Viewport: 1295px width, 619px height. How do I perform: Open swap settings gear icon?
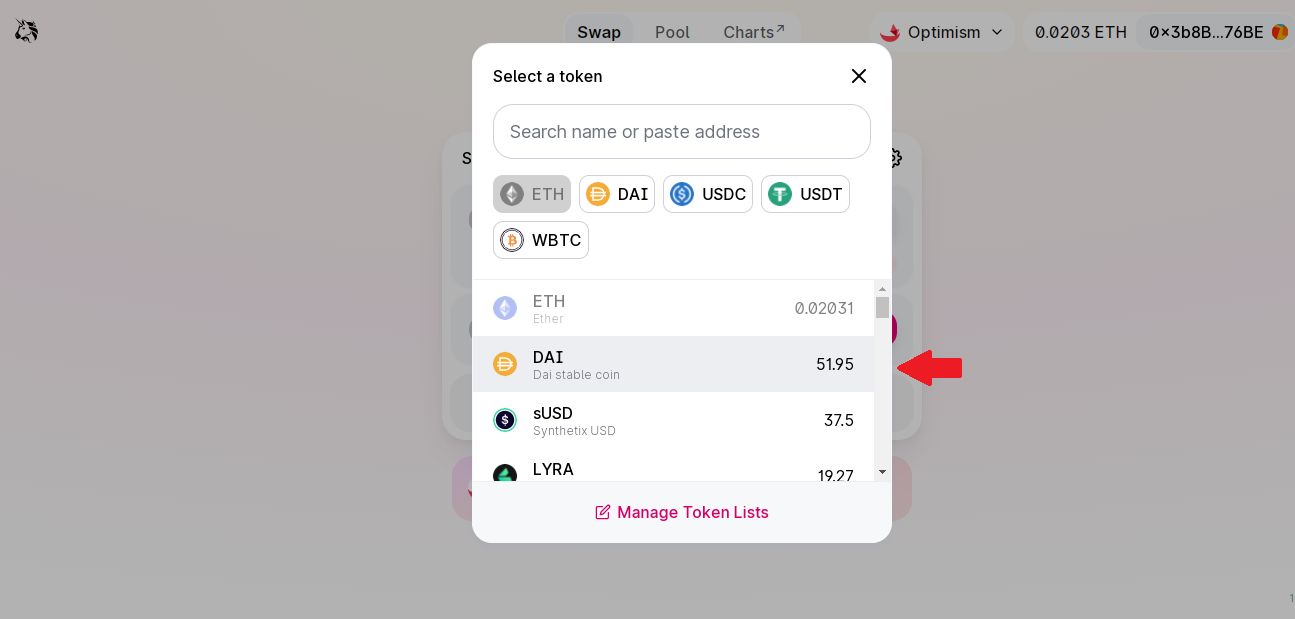(x=895, y=158)
